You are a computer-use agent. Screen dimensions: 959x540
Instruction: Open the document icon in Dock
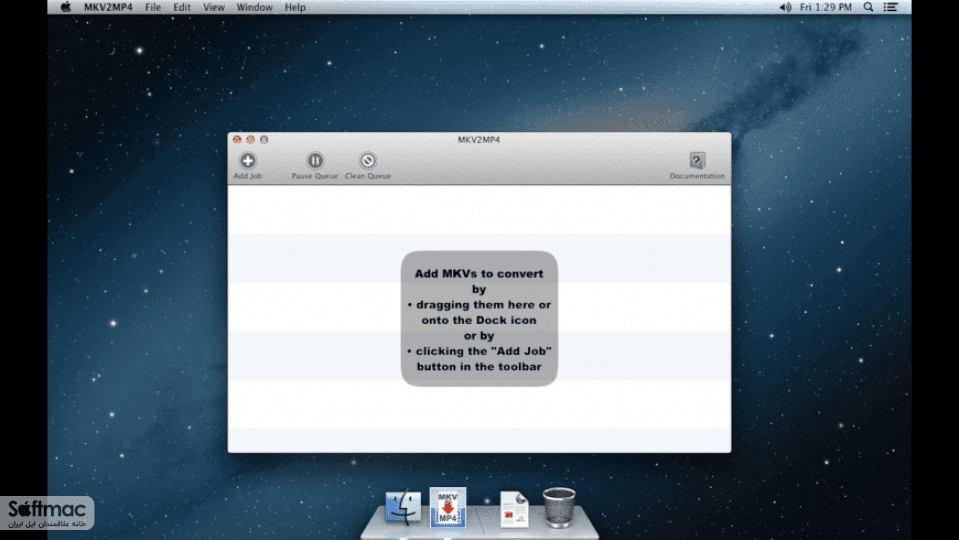[x=514, y=509]
